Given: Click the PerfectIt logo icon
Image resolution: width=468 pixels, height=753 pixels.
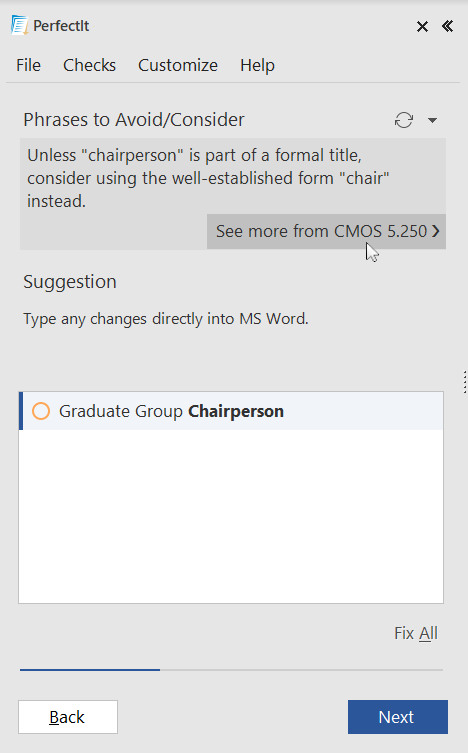Looking at the screenshot, I should click(x=20, y=25).
